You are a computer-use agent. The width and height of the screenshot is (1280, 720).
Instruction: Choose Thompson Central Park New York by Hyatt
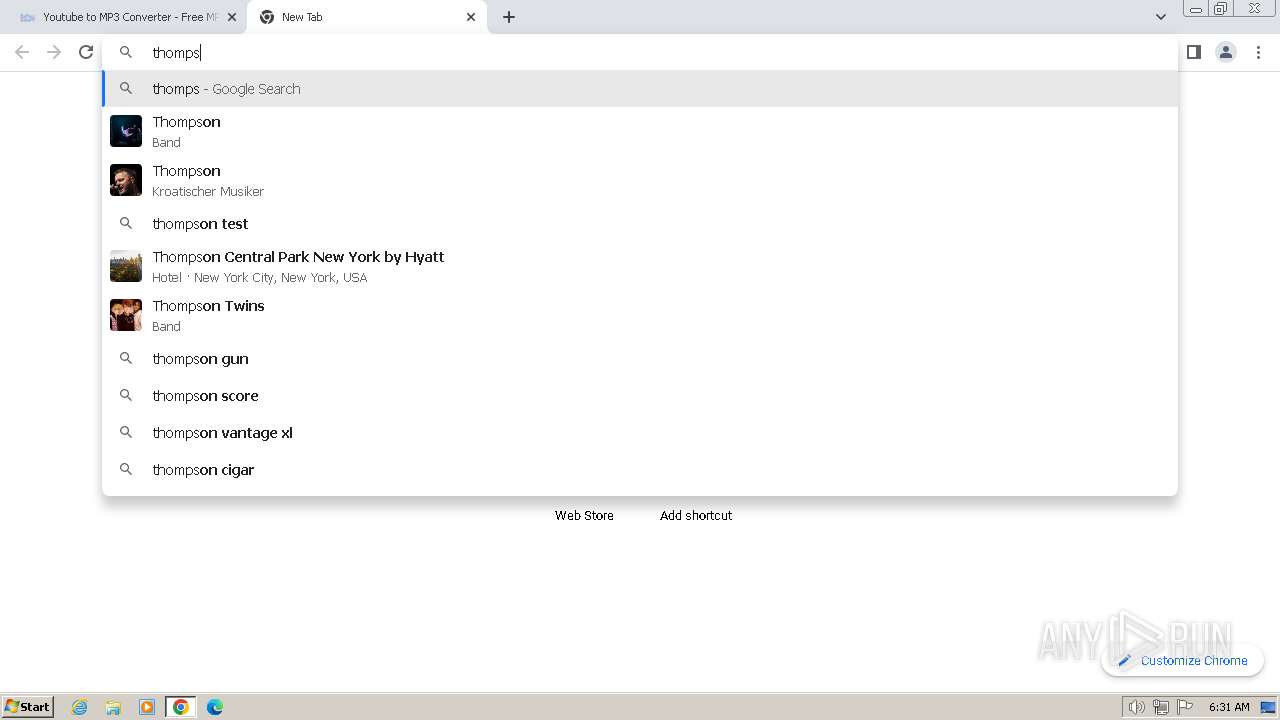coord(640,266)
